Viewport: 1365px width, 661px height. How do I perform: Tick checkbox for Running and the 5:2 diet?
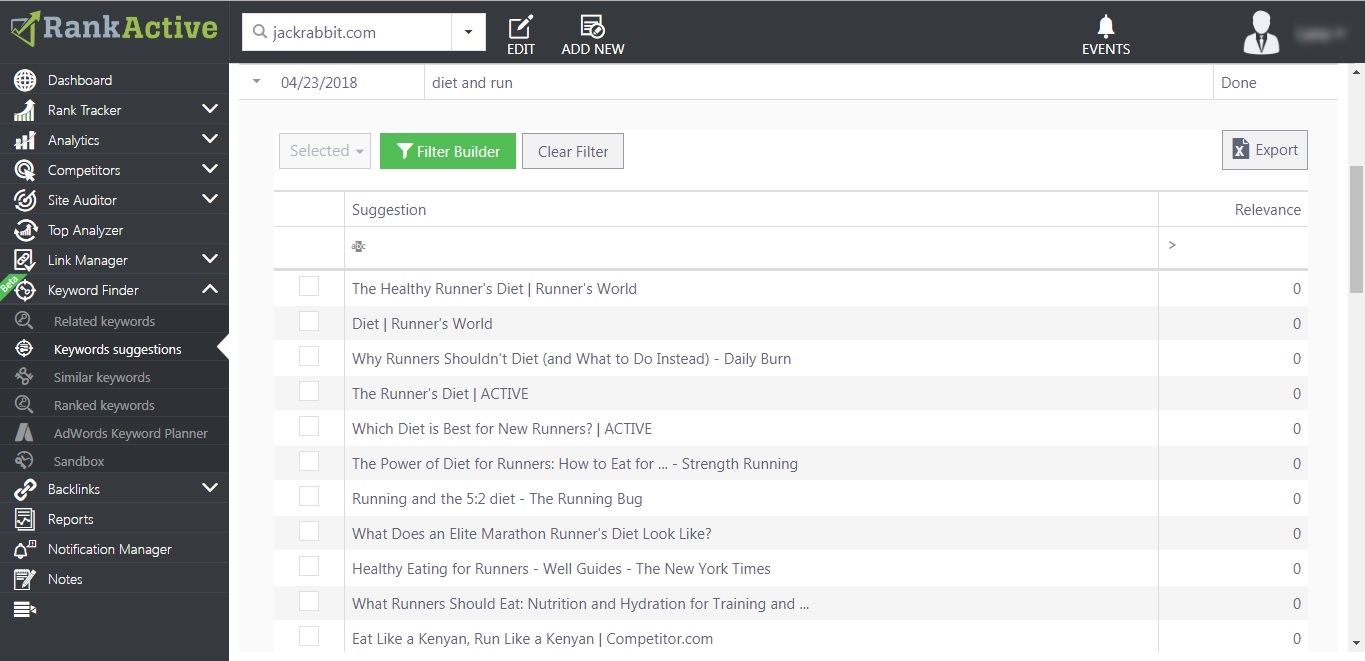pos(309,497)
